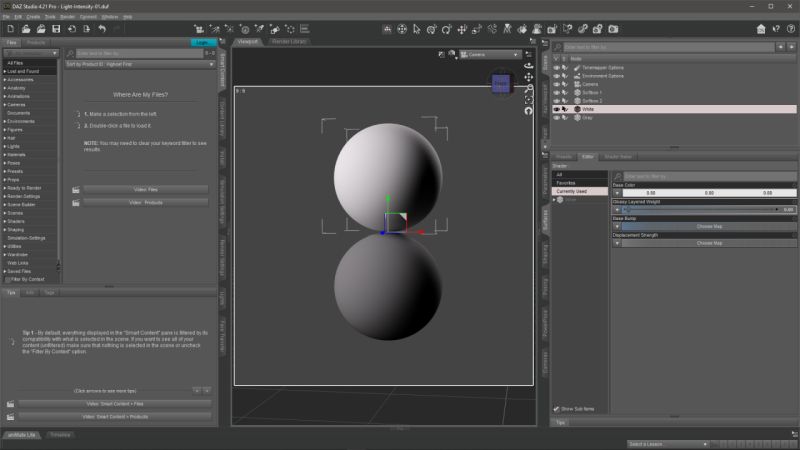Click the Video: Files button
This screenshot has width=800, height=450.
pyautogui.click(x=145, y=189)
